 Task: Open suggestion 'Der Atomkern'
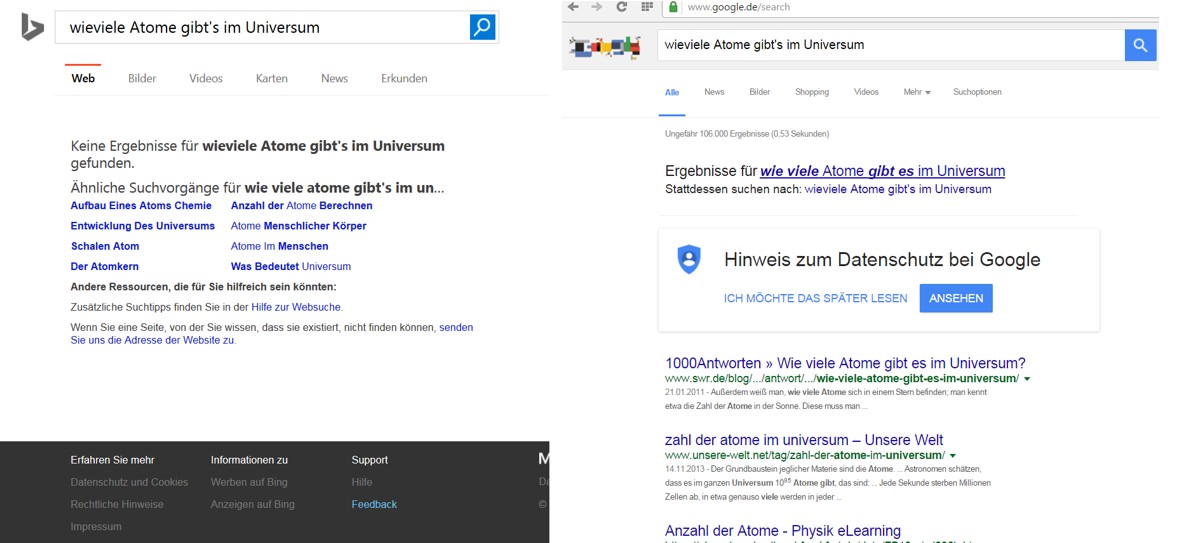tap(105, 267)
